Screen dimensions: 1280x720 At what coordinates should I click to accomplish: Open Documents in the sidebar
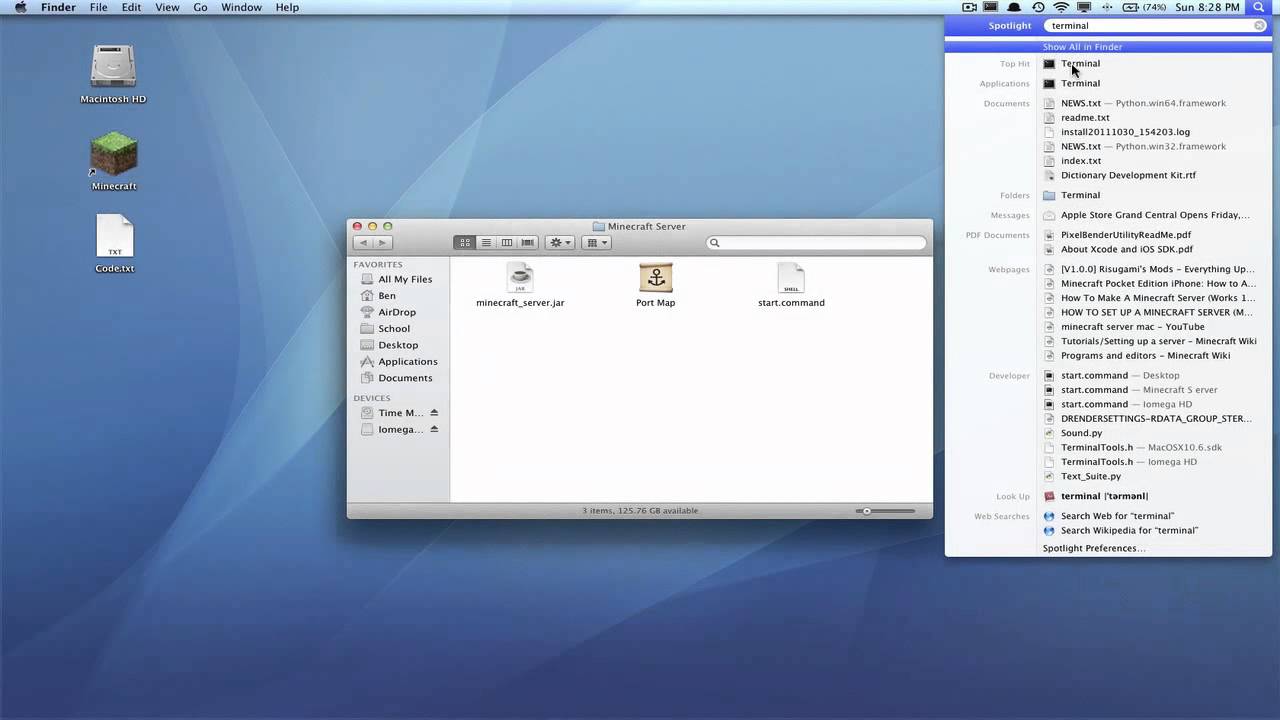point(405,378)
